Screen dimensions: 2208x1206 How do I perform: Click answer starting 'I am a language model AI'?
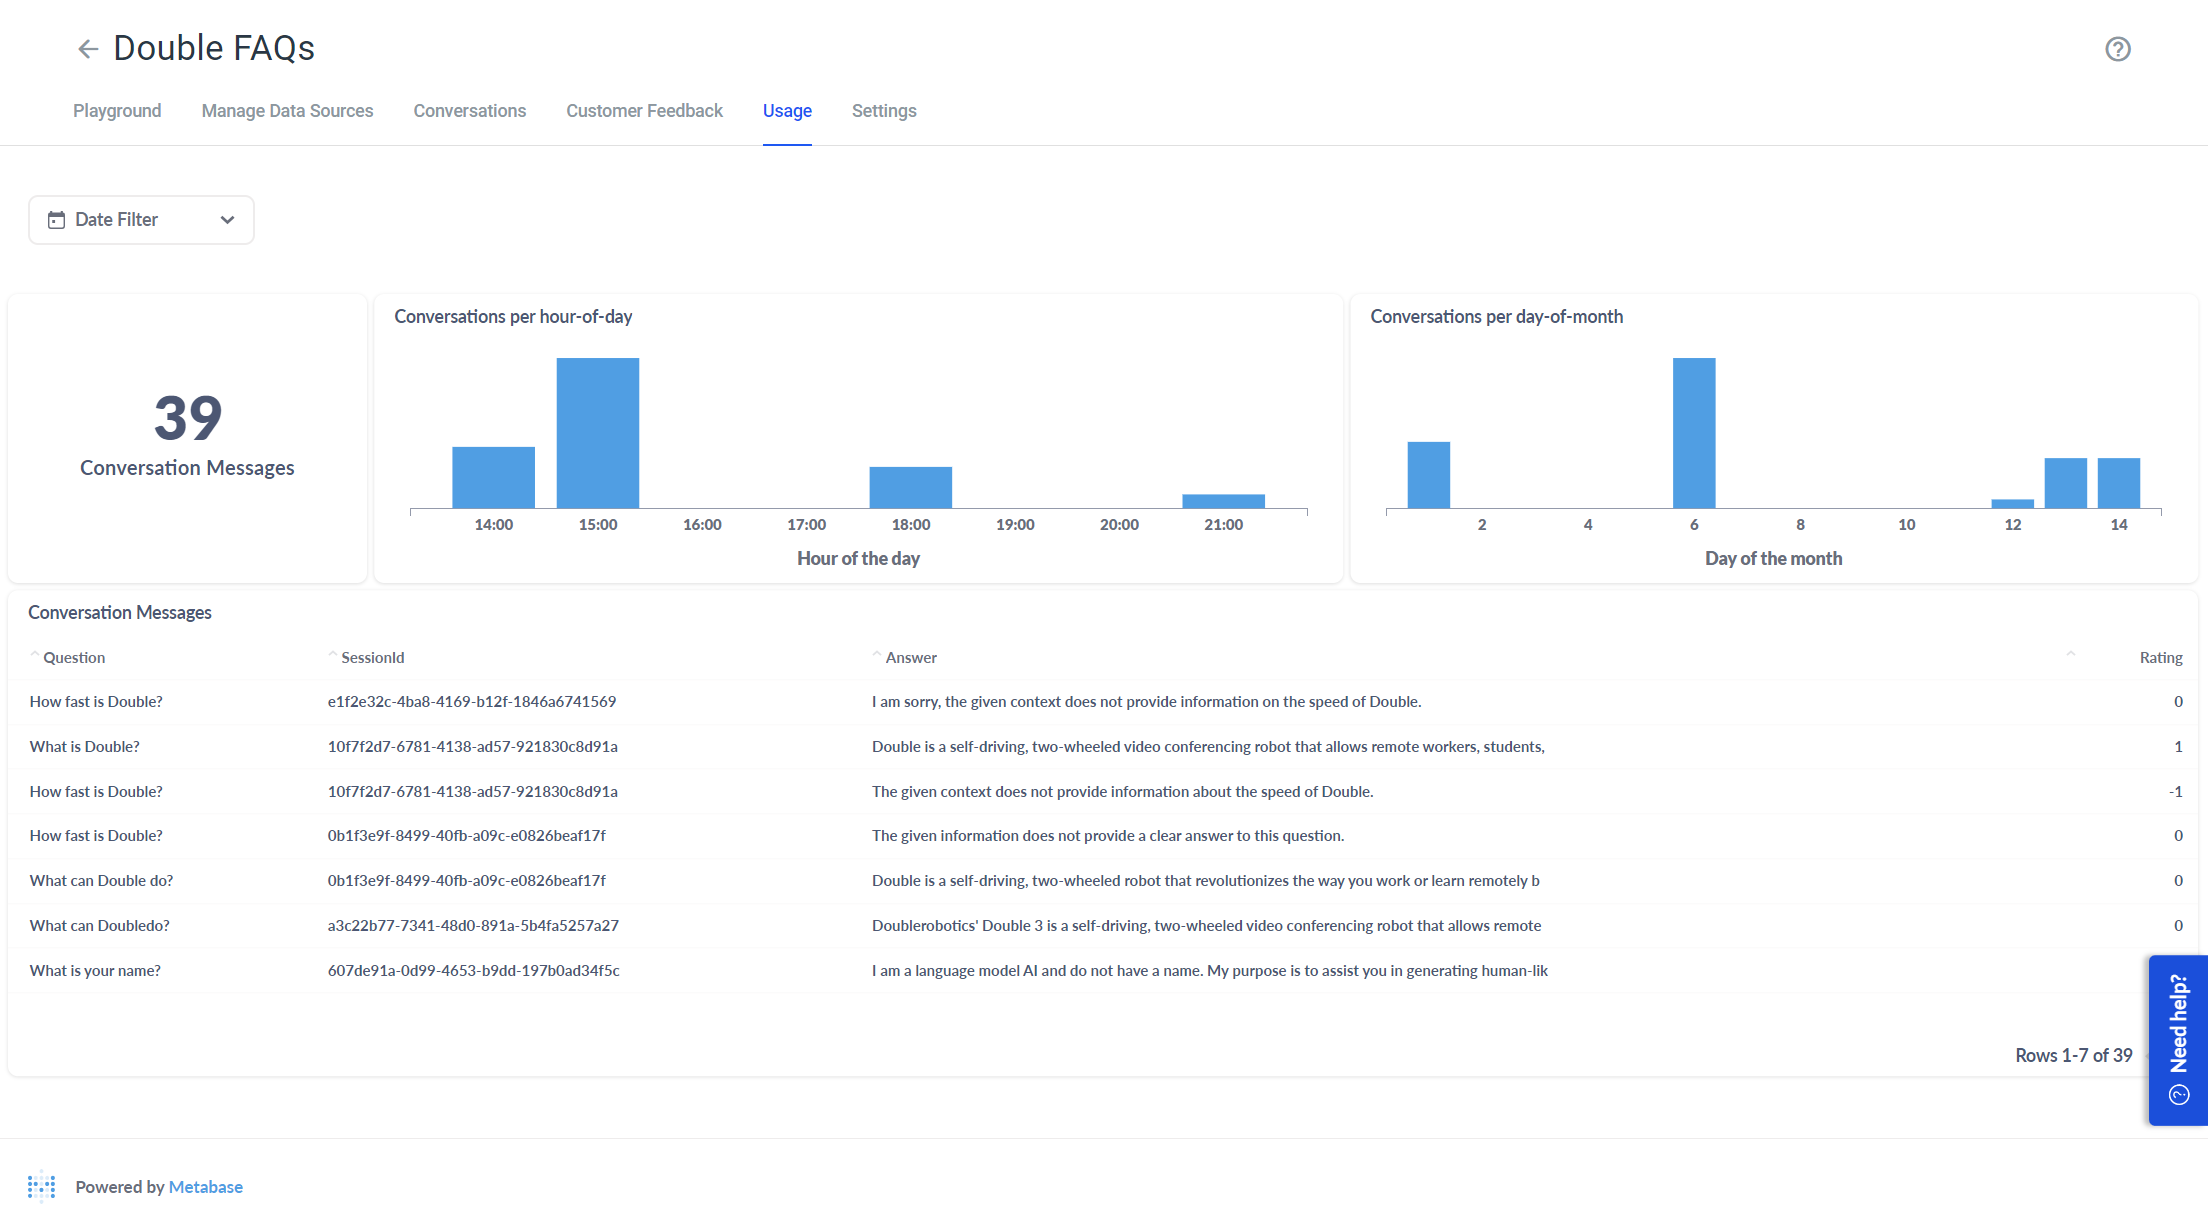point(1210,971)
